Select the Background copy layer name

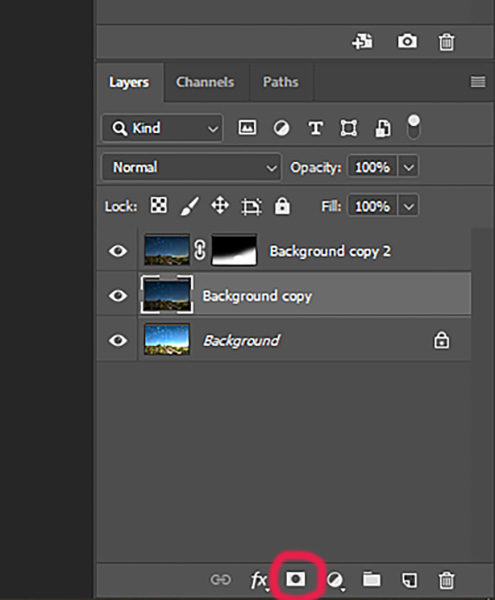click(x=257, y=296)
